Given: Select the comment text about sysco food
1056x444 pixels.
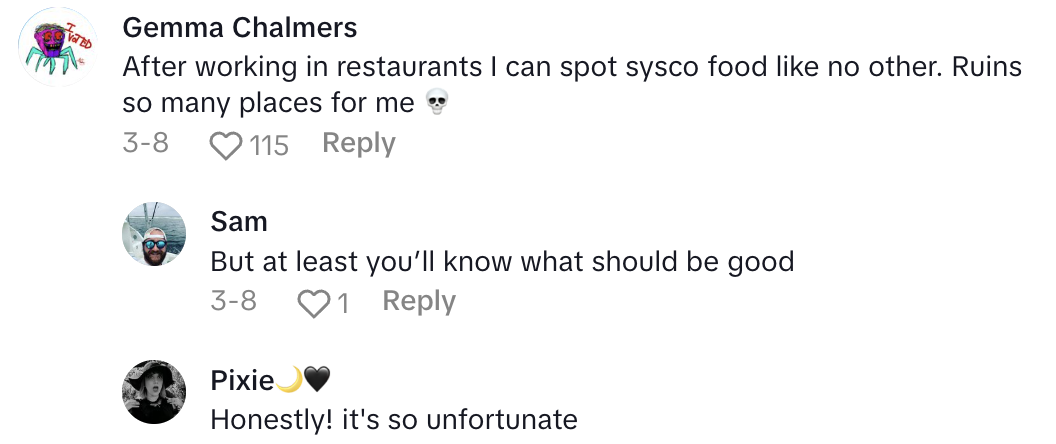Looking at the screenshot, I should [x=572, y=67].
